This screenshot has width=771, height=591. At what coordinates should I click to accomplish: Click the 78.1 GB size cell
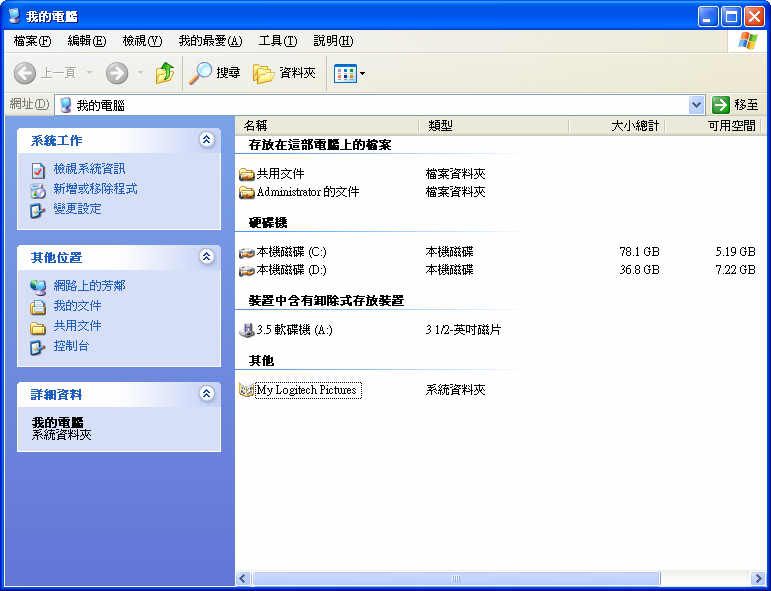pos(639,252)
